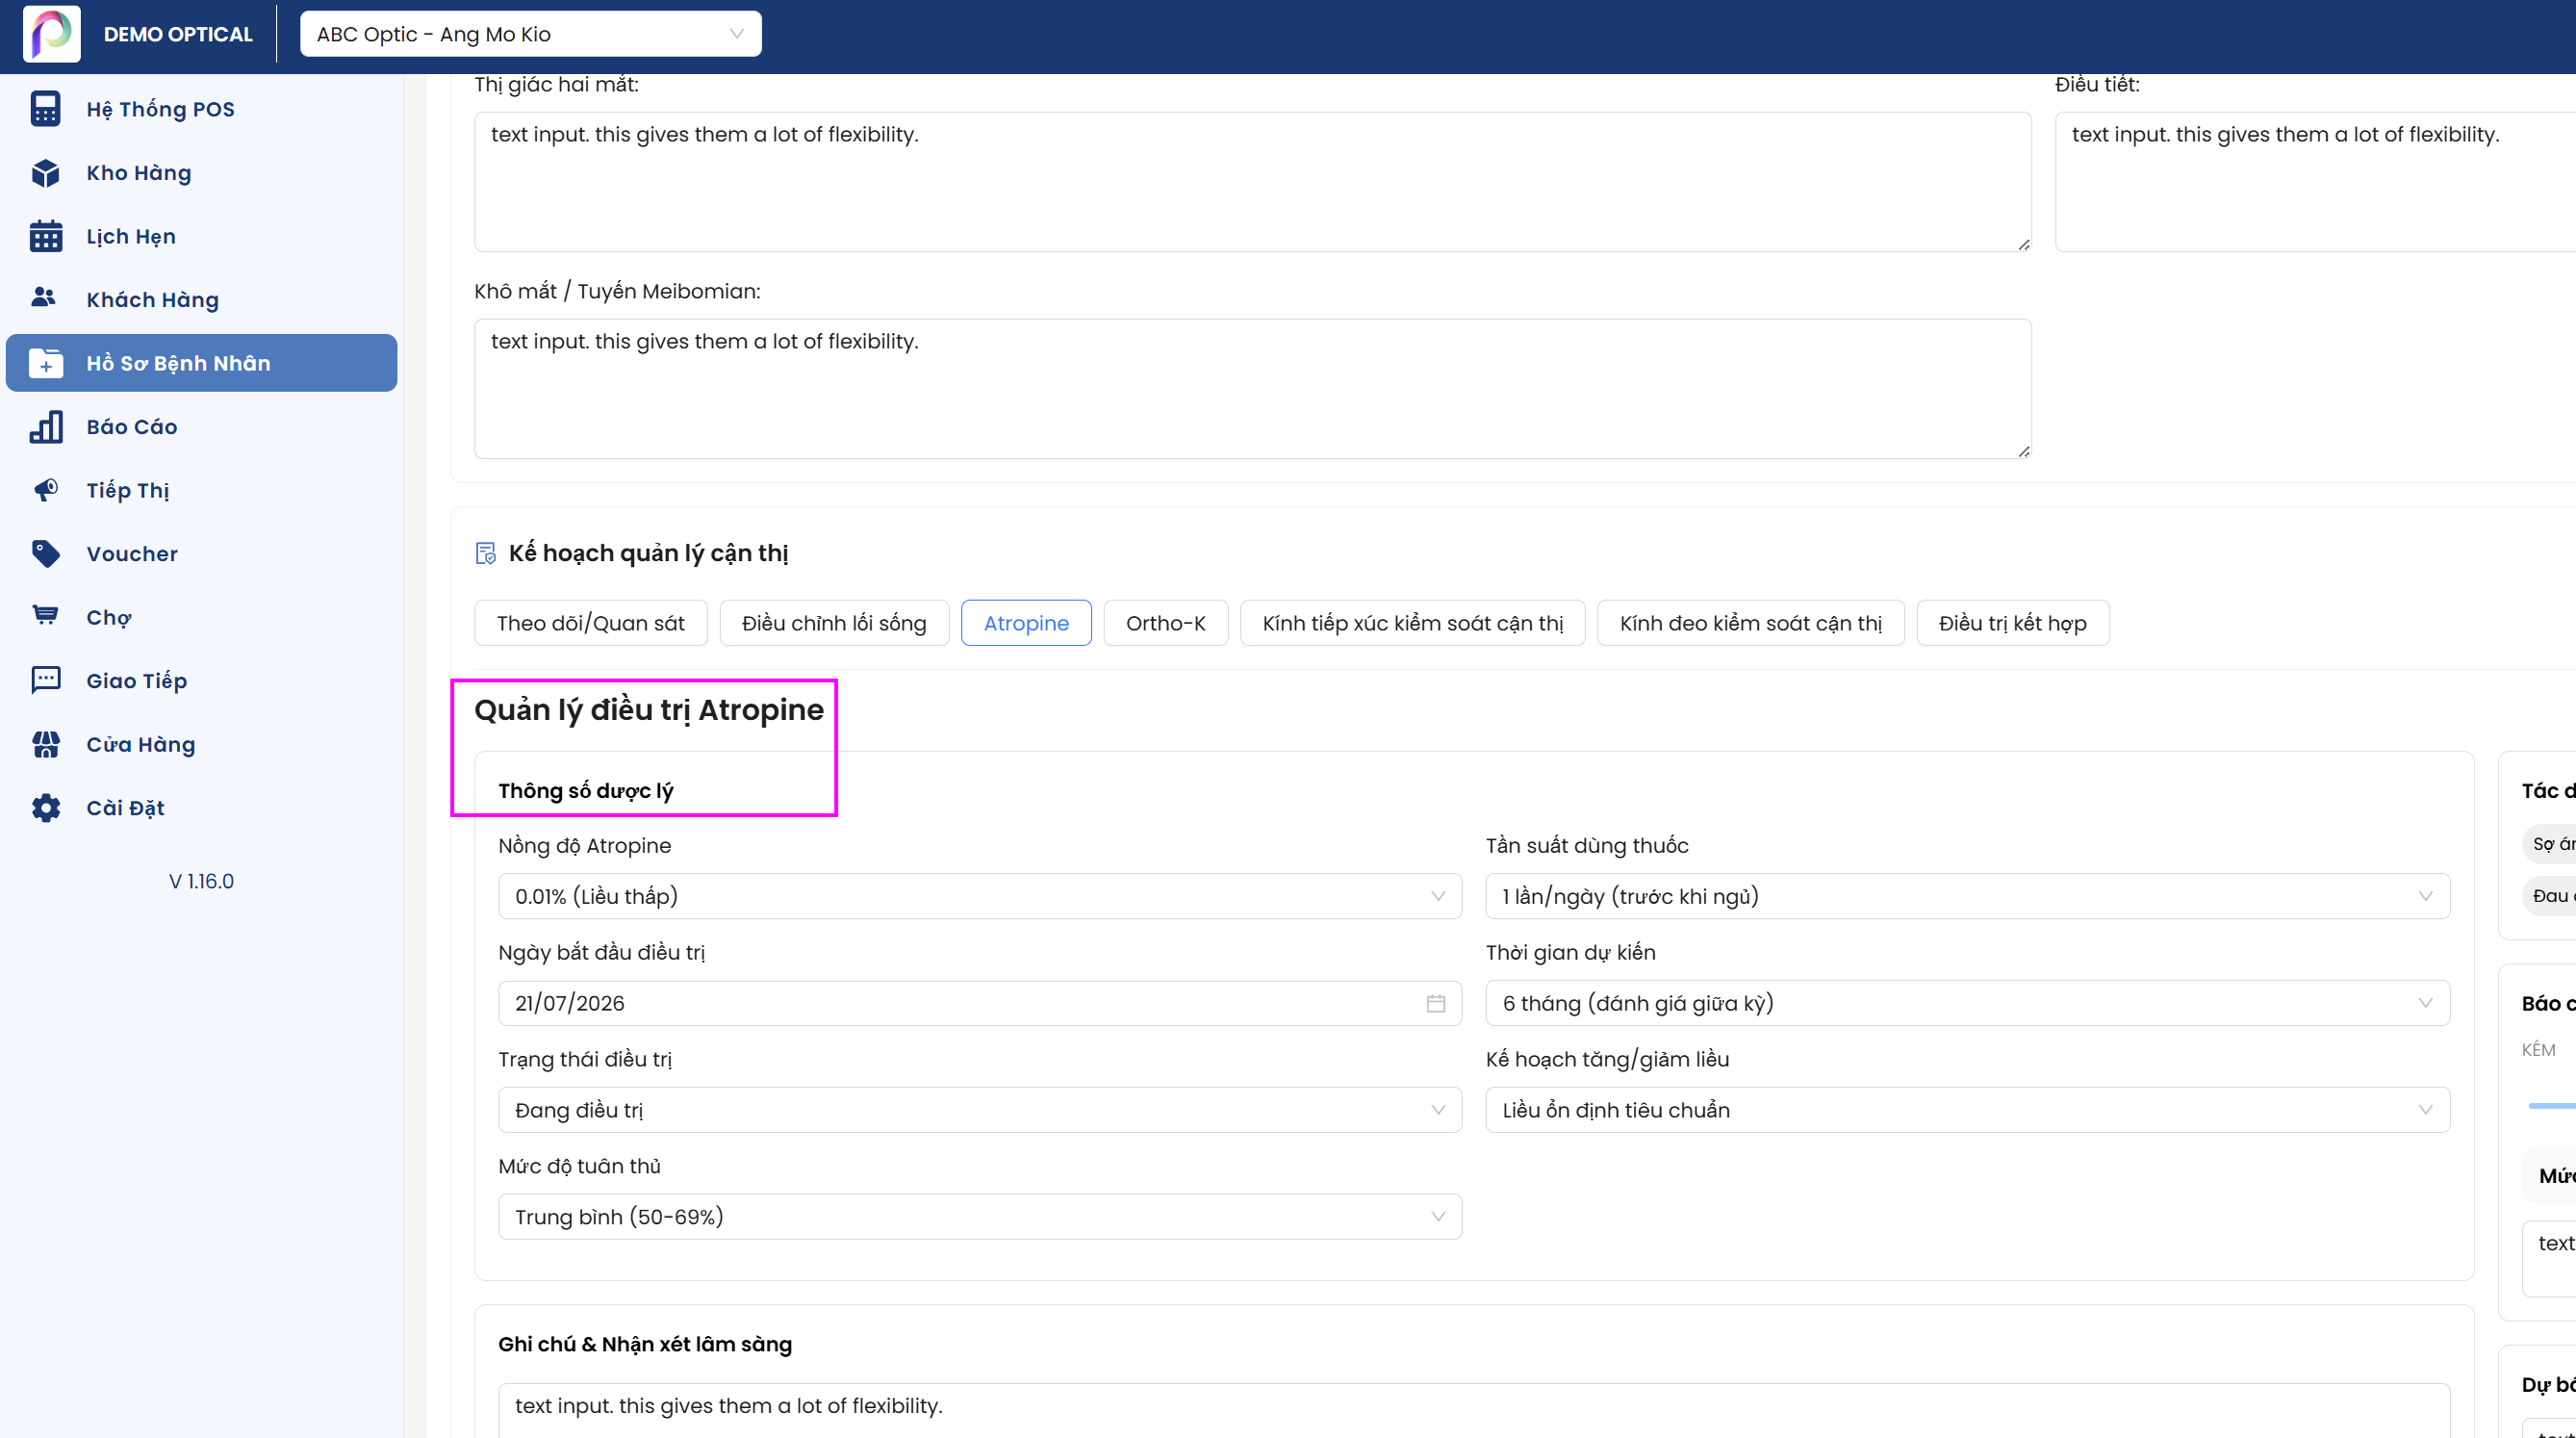This screenshot has height=1438, width=2576.
Task: Click the Khách Hàng people icon
Action: coord(45,298)
